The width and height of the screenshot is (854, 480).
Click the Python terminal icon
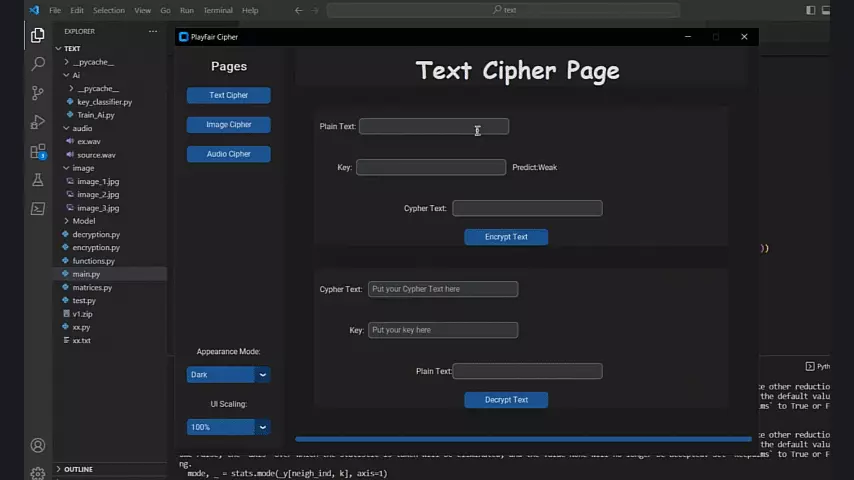[810, 366]
